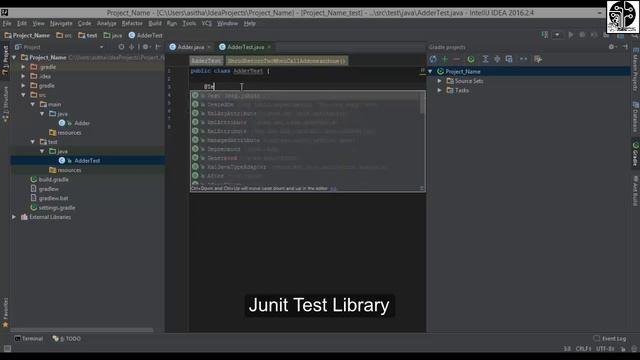Viewport: 640px width, 360px height.
Task: Hide the Gradle projects panel
Action: pyautogui.click(x=625, y=47)
